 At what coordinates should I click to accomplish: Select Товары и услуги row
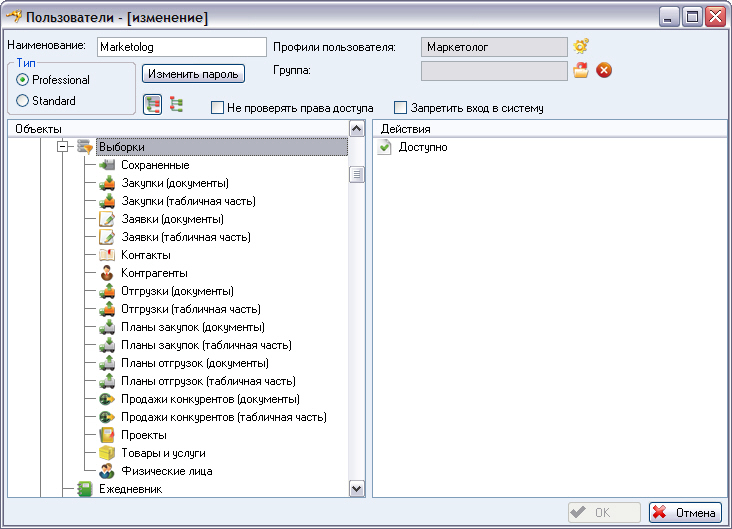[163, 453]
